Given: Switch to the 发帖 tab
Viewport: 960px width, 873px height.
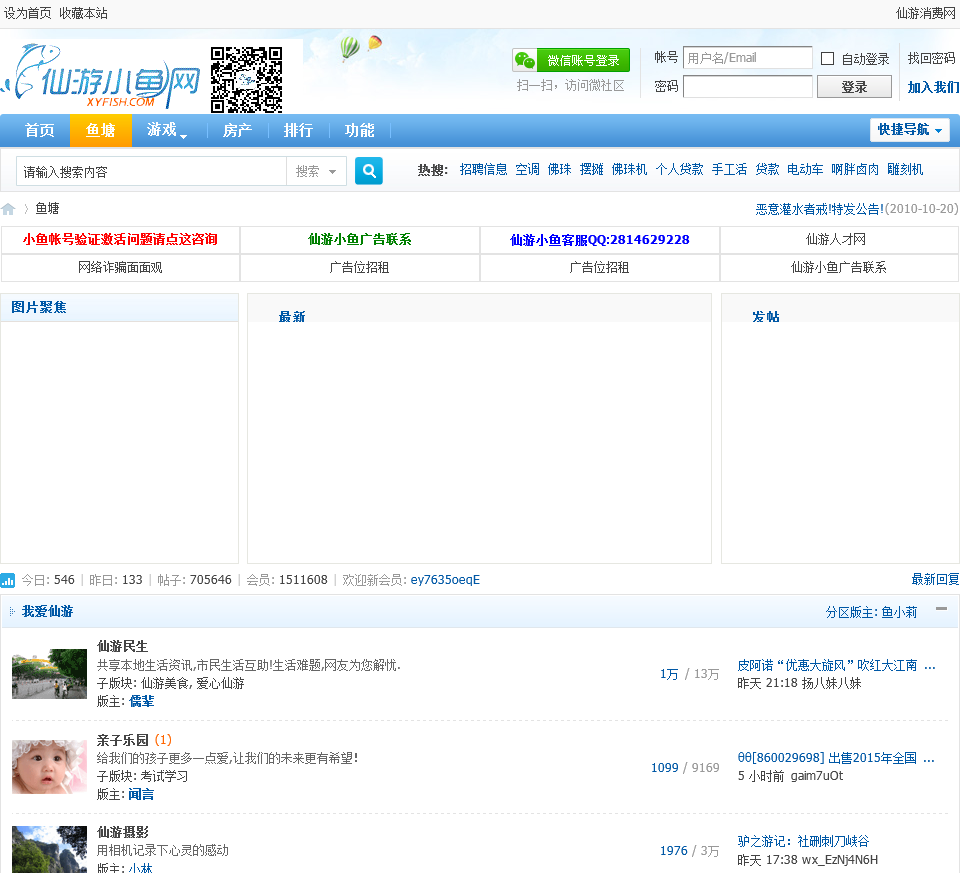Looking at the screenshot, I should tap(765, 316).
